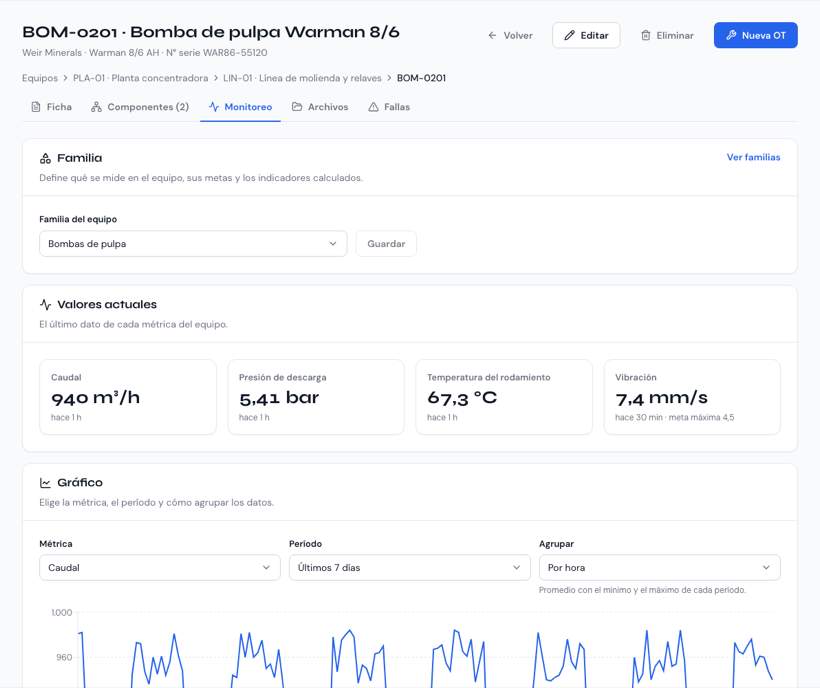
Task: Click the document icon on Ficha tab
Action: coord(36,107)
